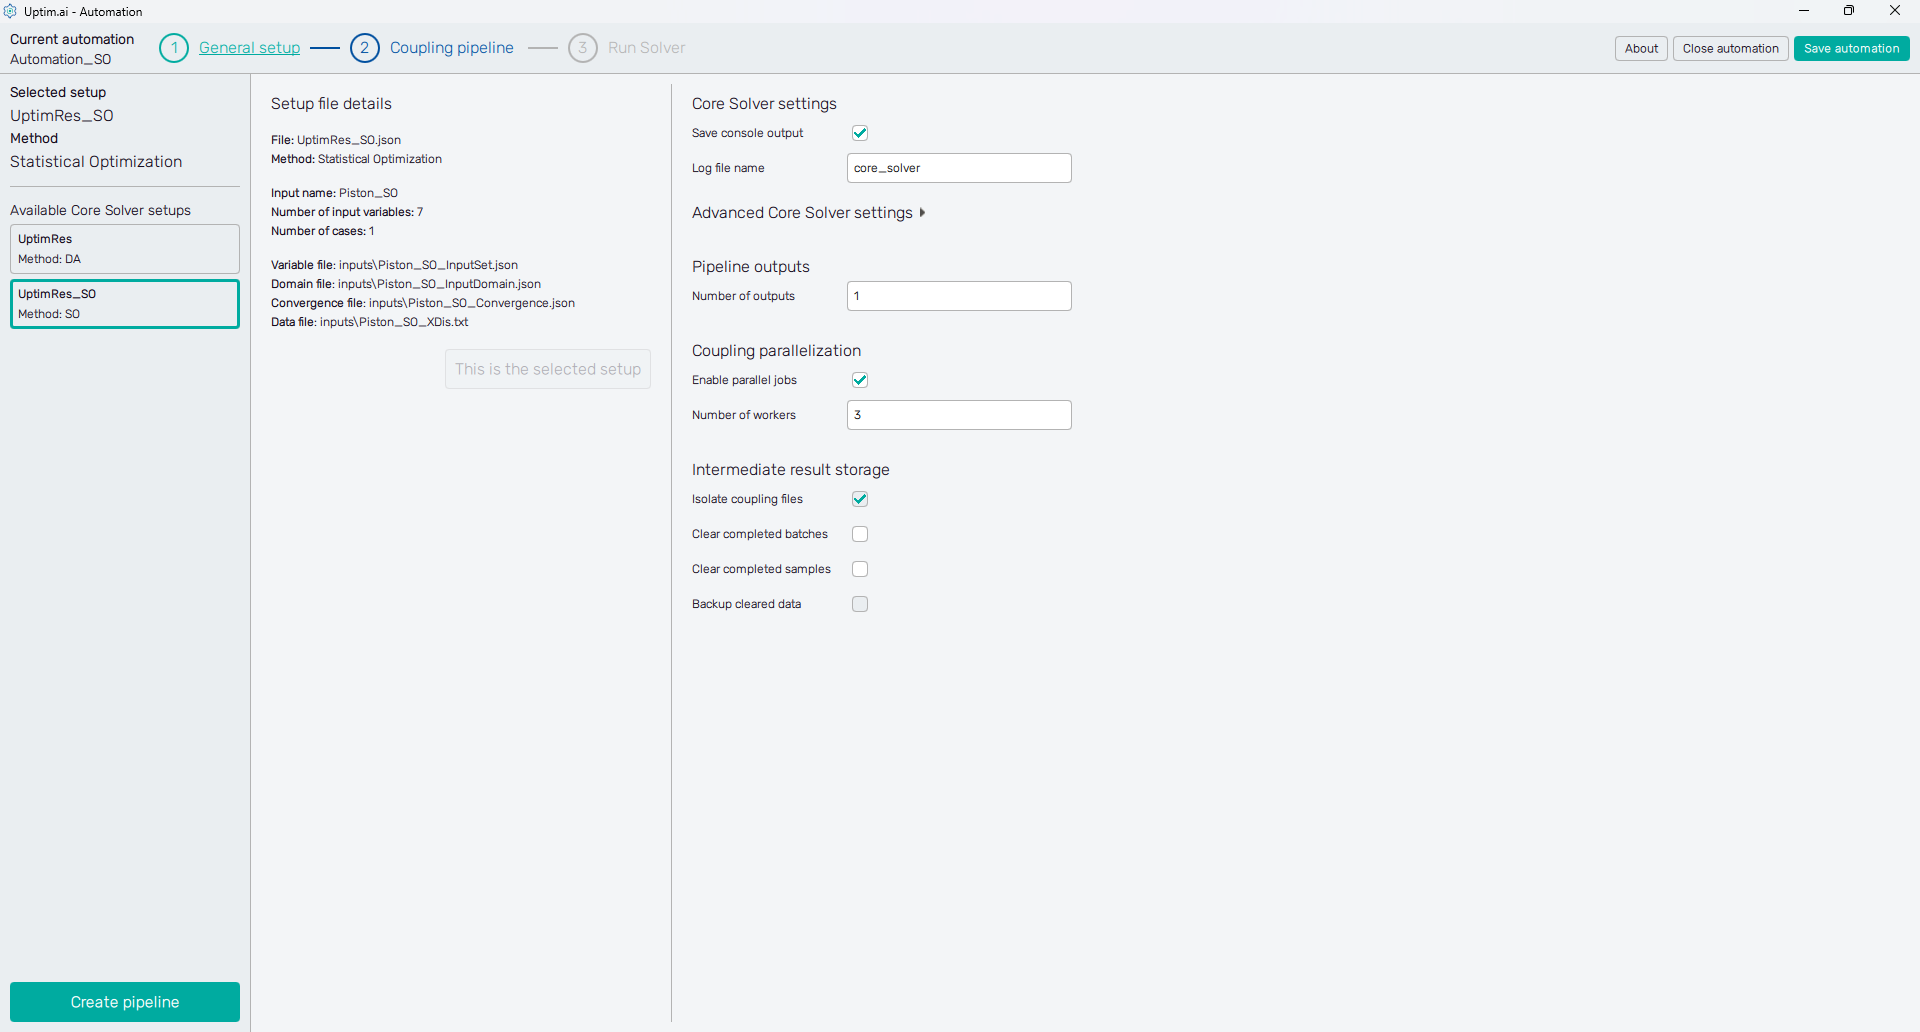Click 'Intermediate result storage' heading

pyautogui.click(x=791, y=470)
